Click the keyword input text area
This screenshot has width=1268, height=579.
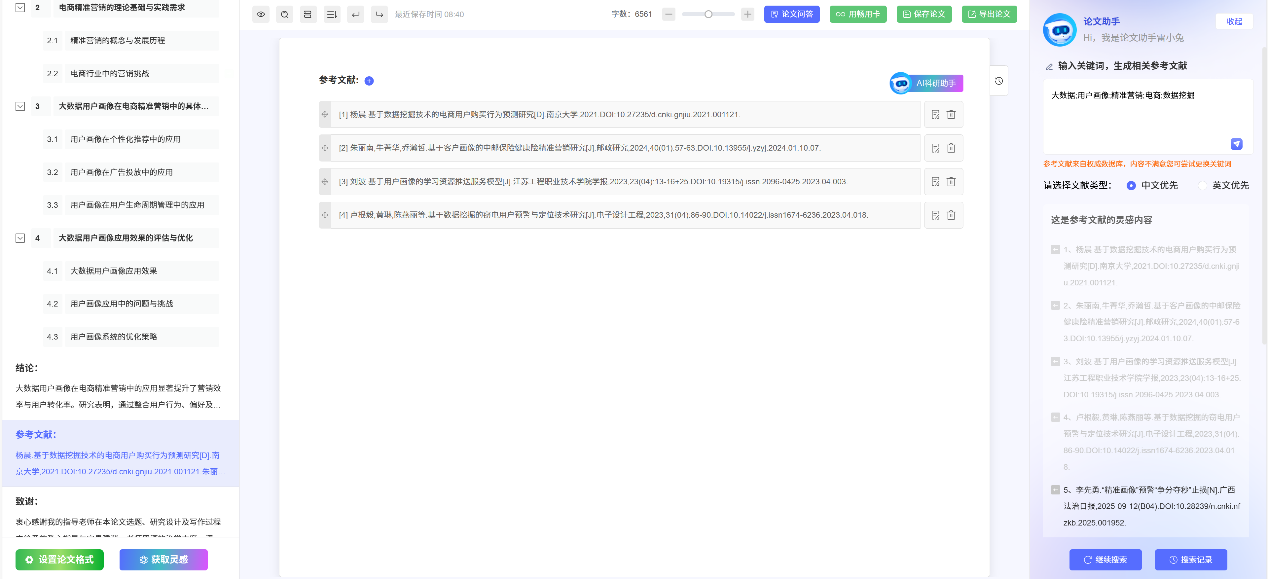click(1146, 118)
